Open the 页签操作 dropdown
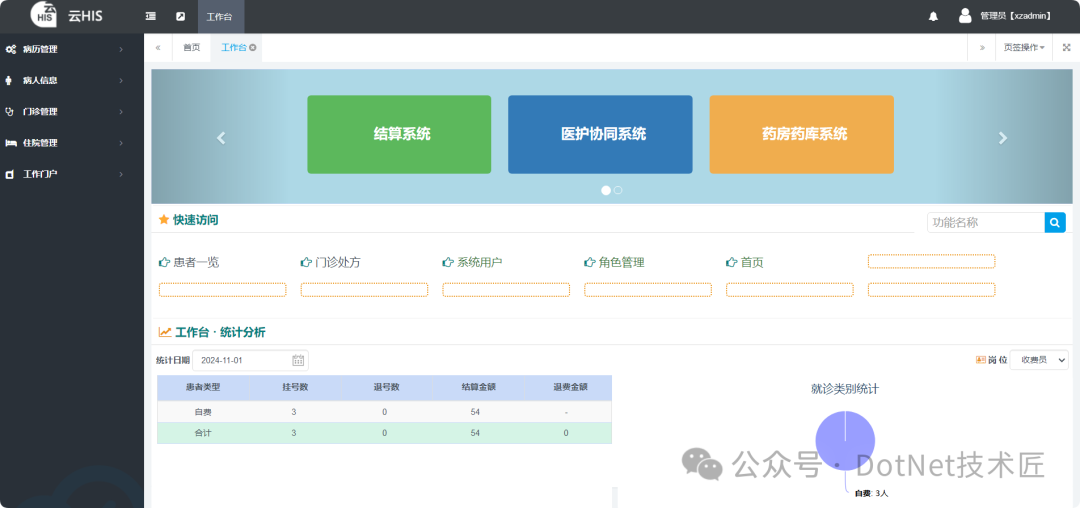Image resolution: width=1080 pixels, height=508 pixels. (1024, 47)
